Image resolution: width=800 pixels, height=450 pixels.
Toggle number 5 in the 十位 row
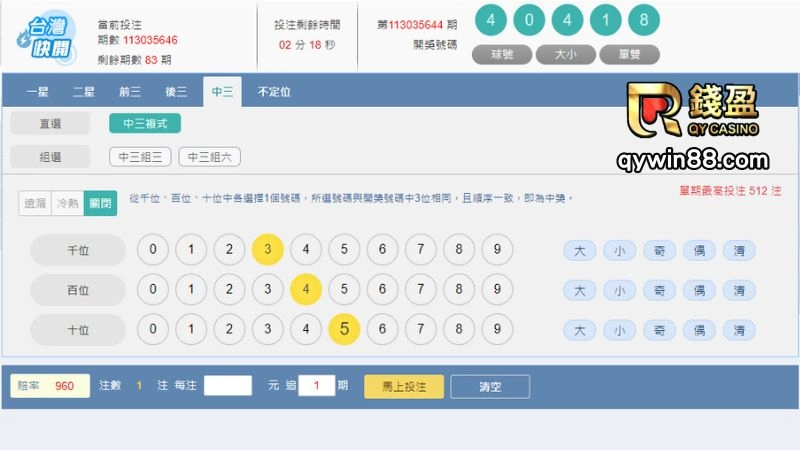[x=344, y=329]
